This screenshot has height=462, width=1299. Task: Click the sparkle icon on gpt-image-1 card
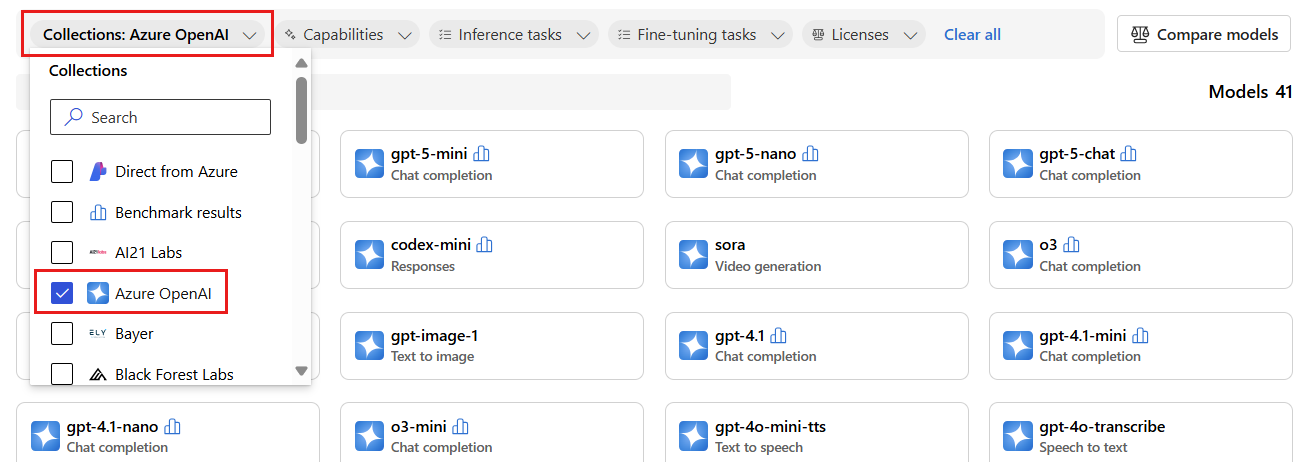click(x=370, y=346)
